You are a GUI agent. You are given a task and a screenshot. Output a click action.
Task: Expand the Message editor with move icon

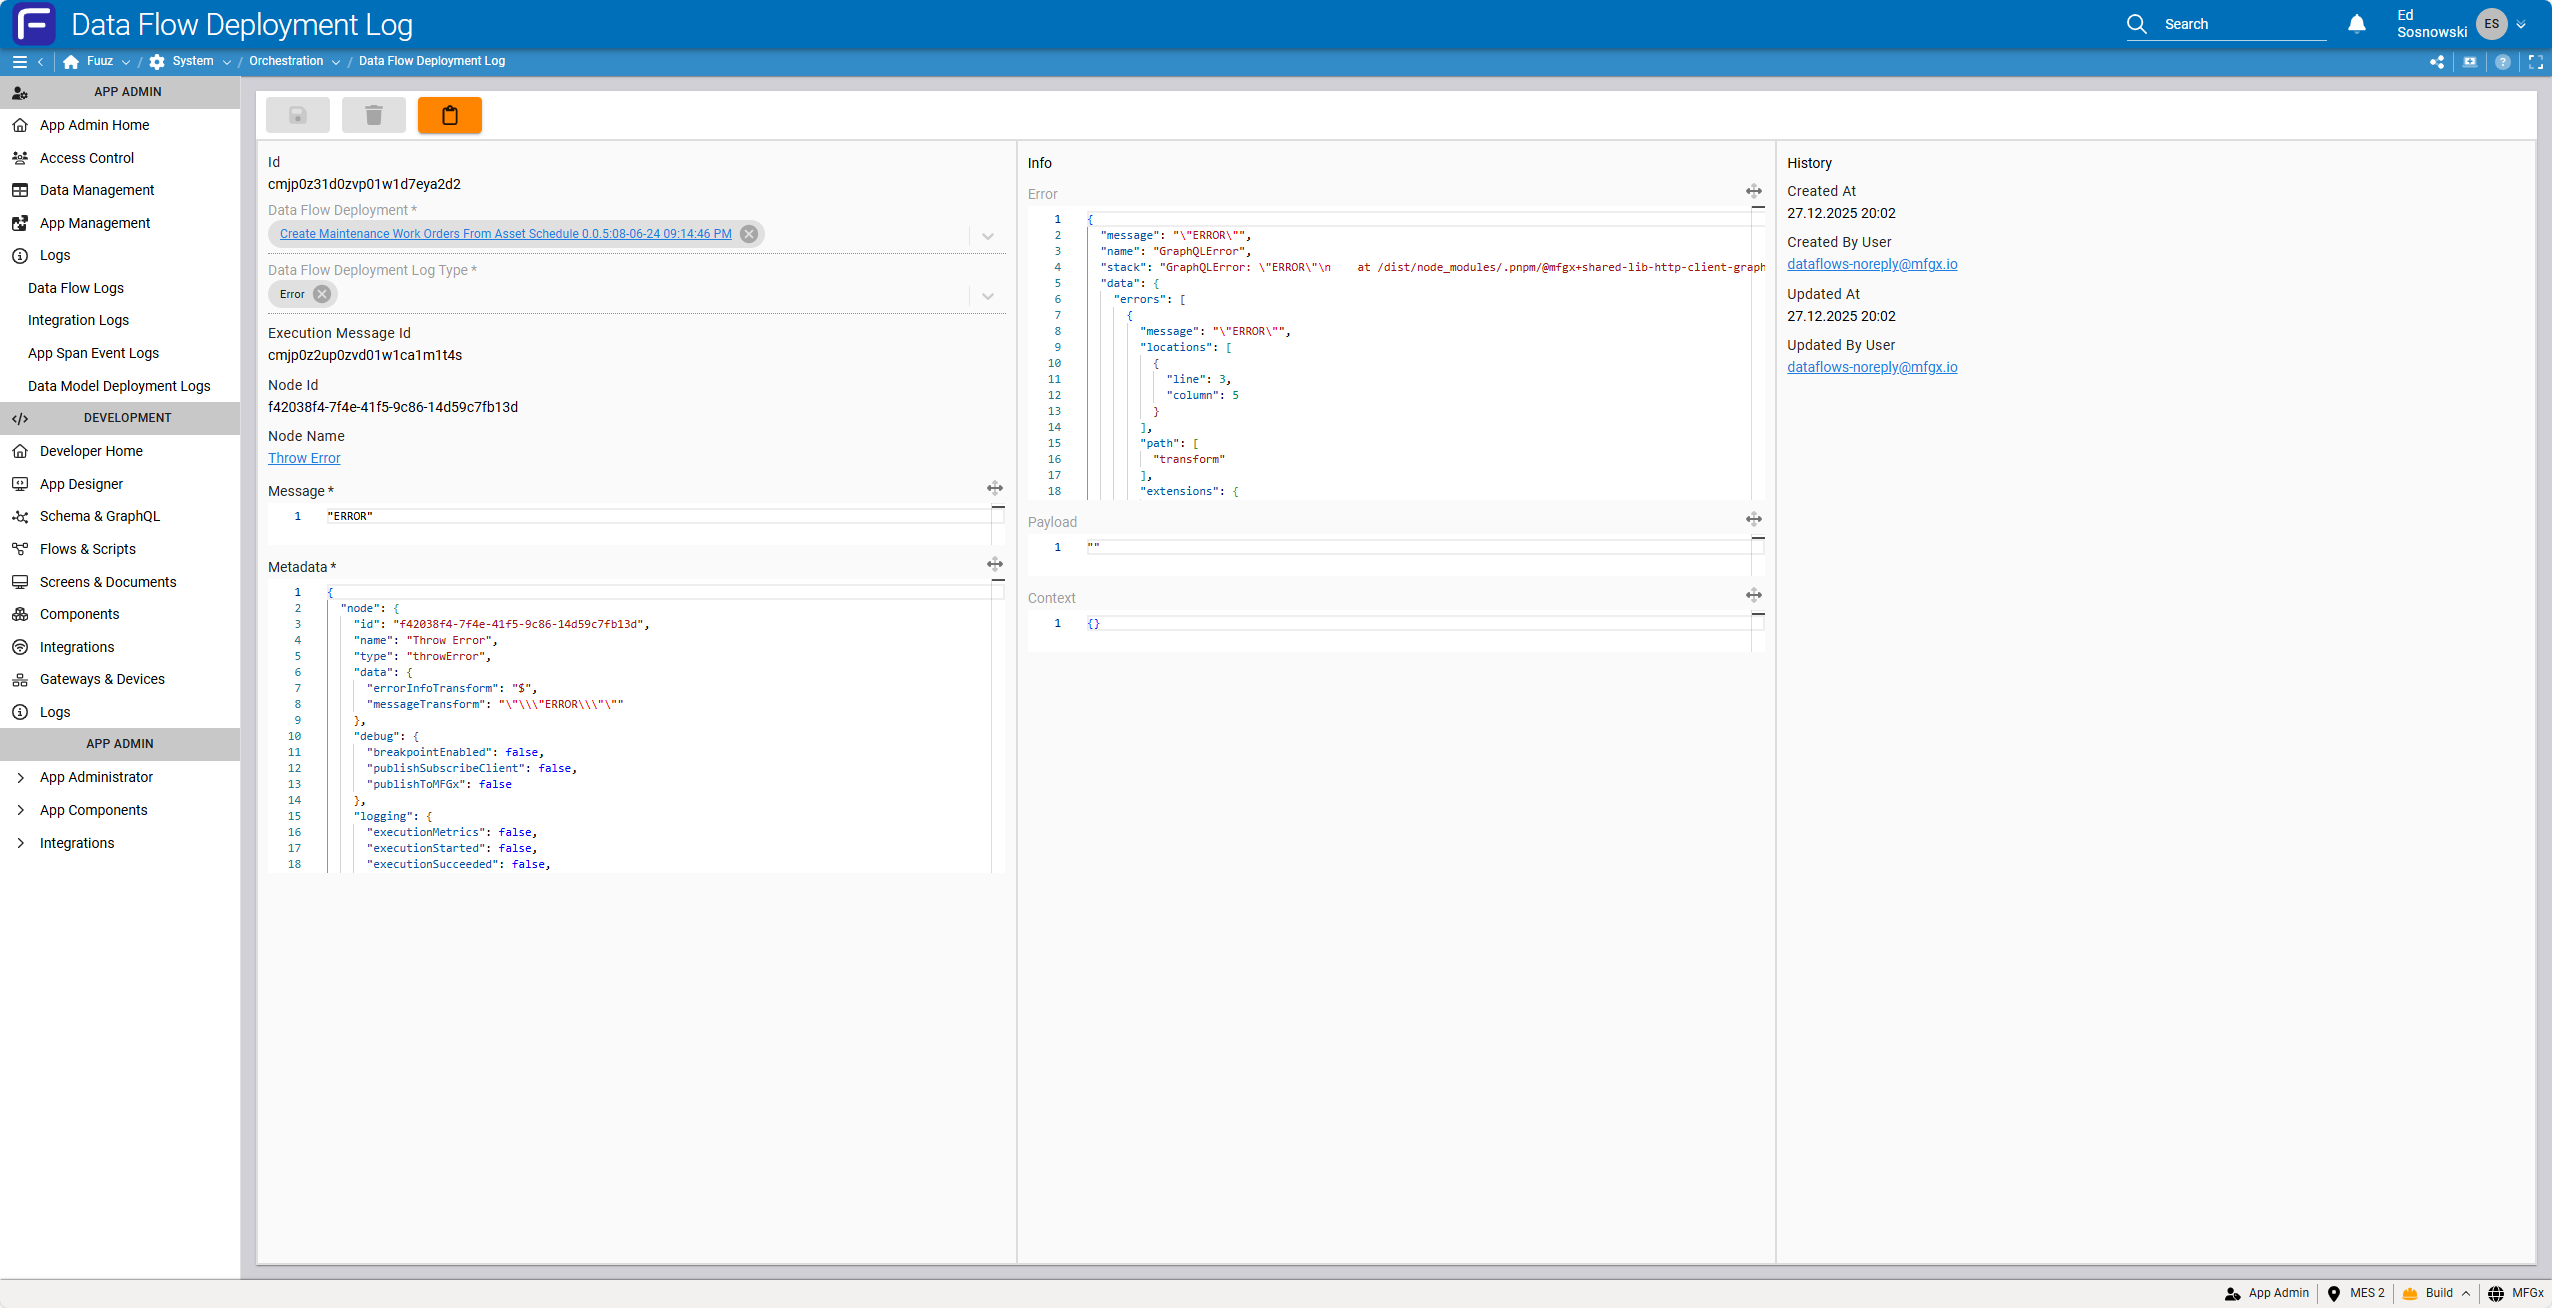[x=995, y=489]
